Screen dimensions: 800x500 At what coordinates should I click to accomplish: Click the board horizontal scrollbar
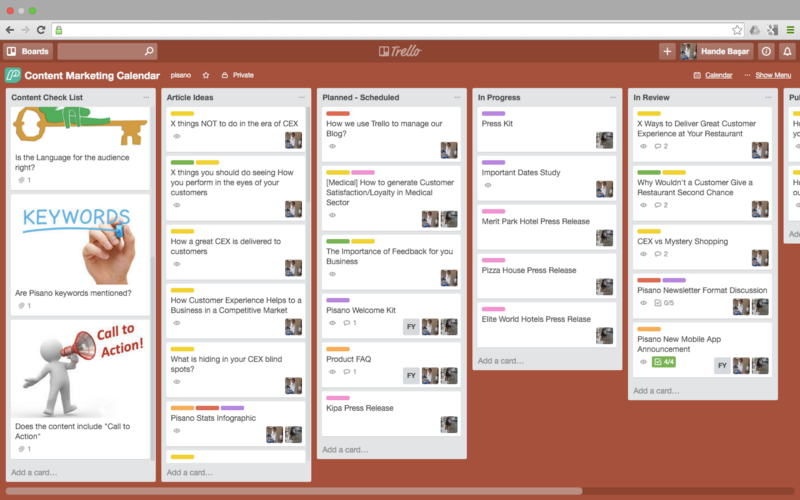[293, 491]
